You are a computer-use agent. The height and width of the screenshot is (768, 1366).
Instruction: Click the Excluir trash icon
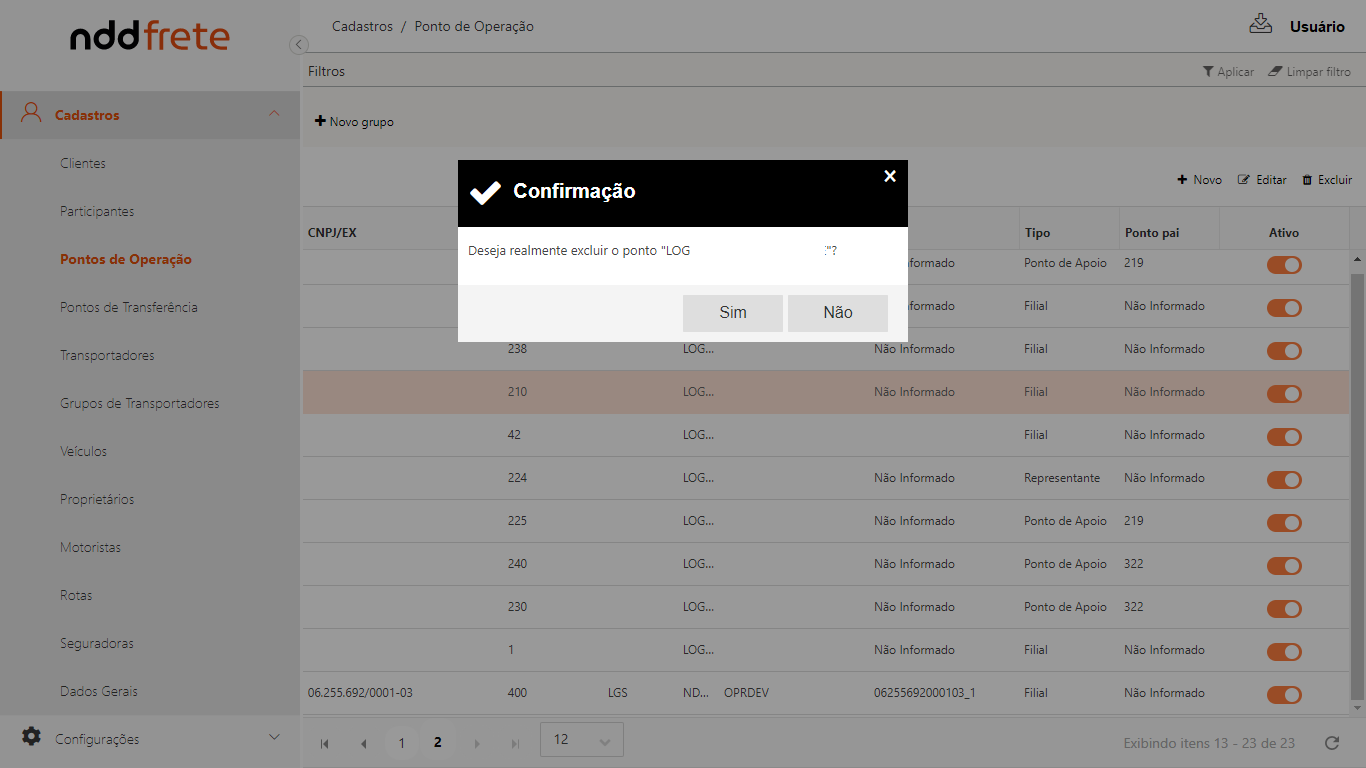(x=1307, y=180)
